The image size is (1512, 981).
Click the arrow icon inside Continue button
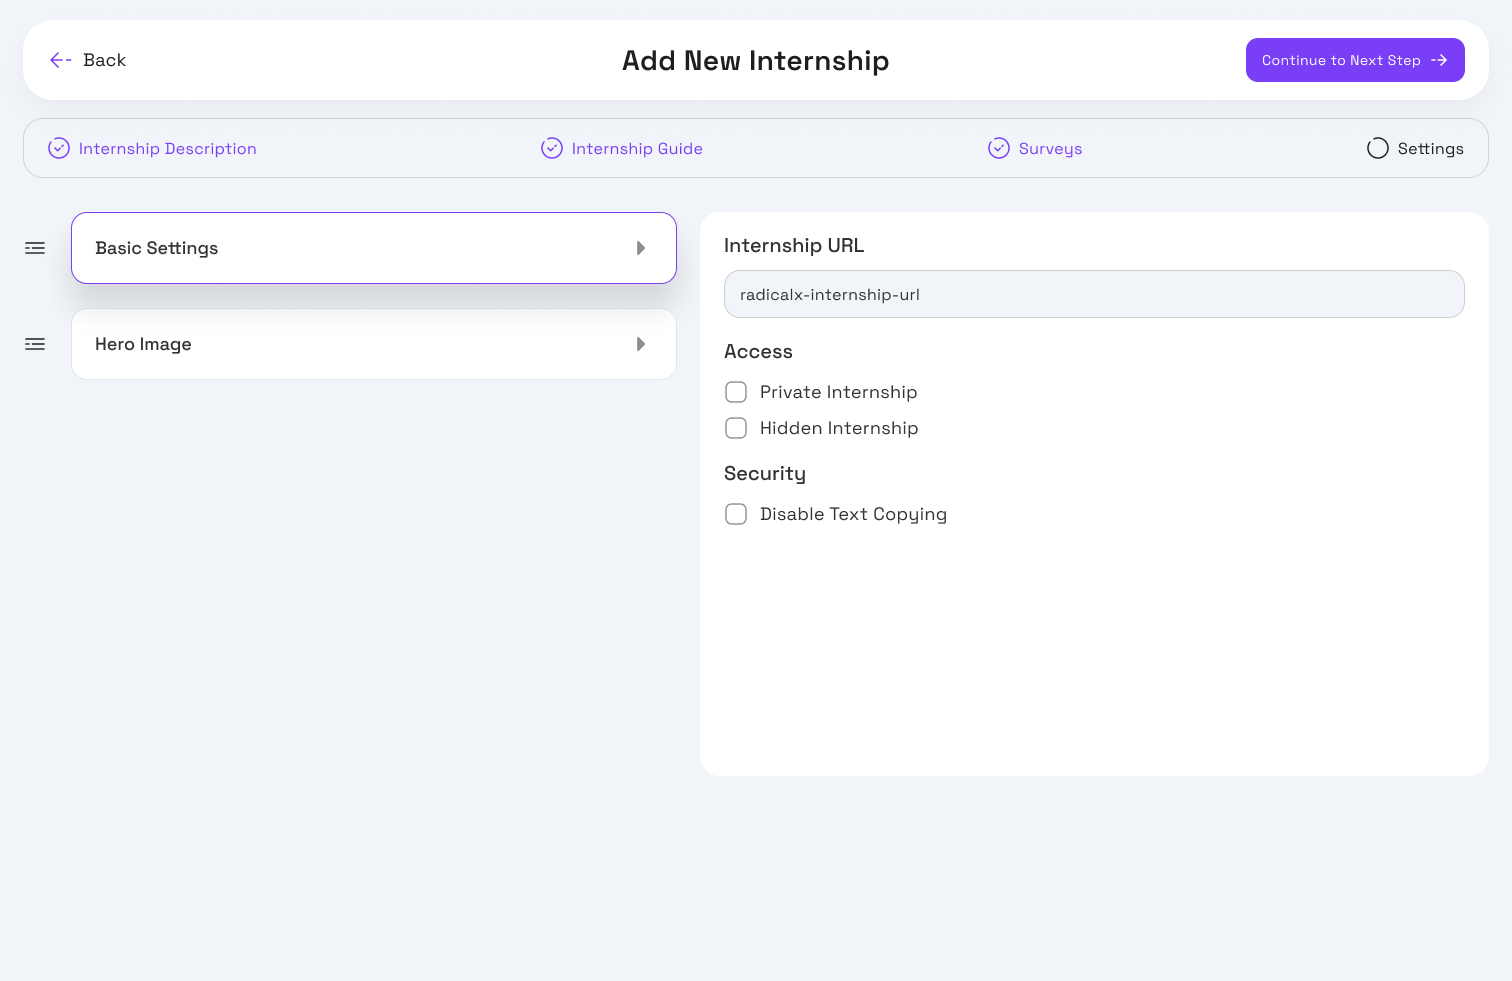coord(1440,60)
